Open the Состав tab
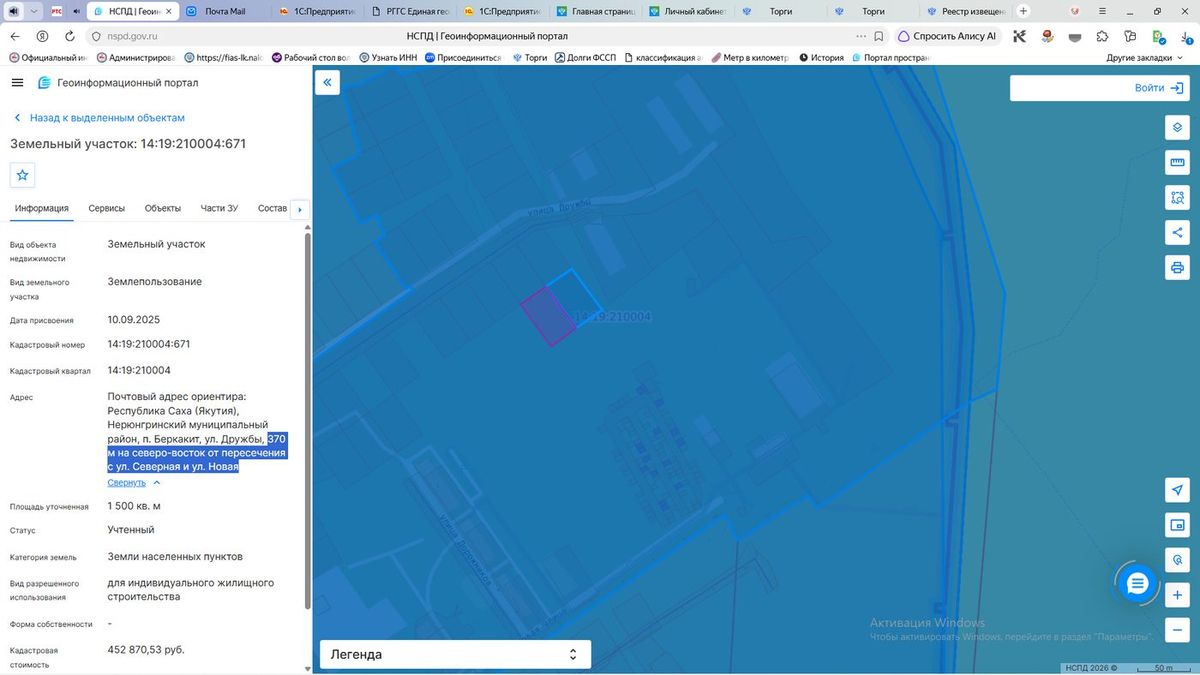The width and height of the screenshot is (1200, 675). pyautogui.click(x=272, y=208)
